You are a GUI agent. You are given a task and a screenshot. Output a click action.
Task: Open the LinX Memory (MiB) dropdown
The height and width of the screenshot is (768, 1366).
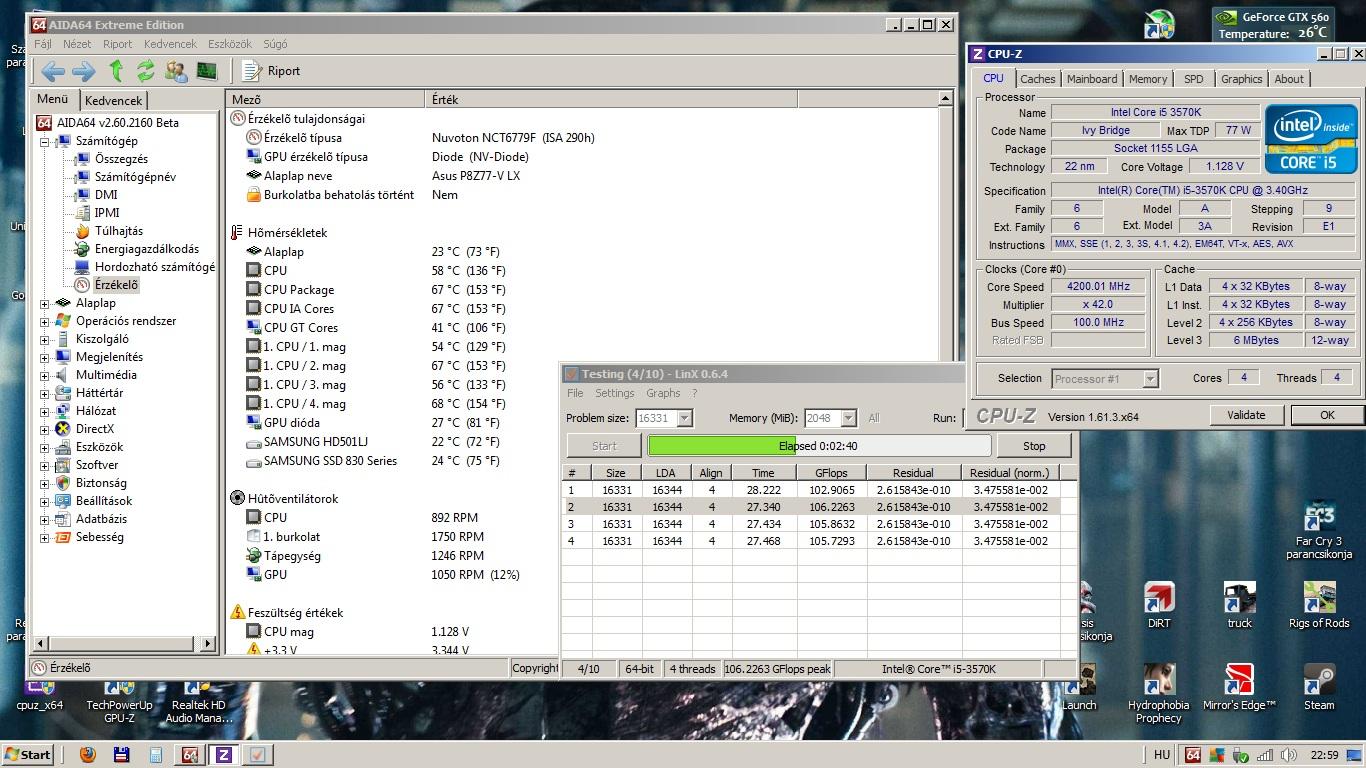tap(831, 418)
